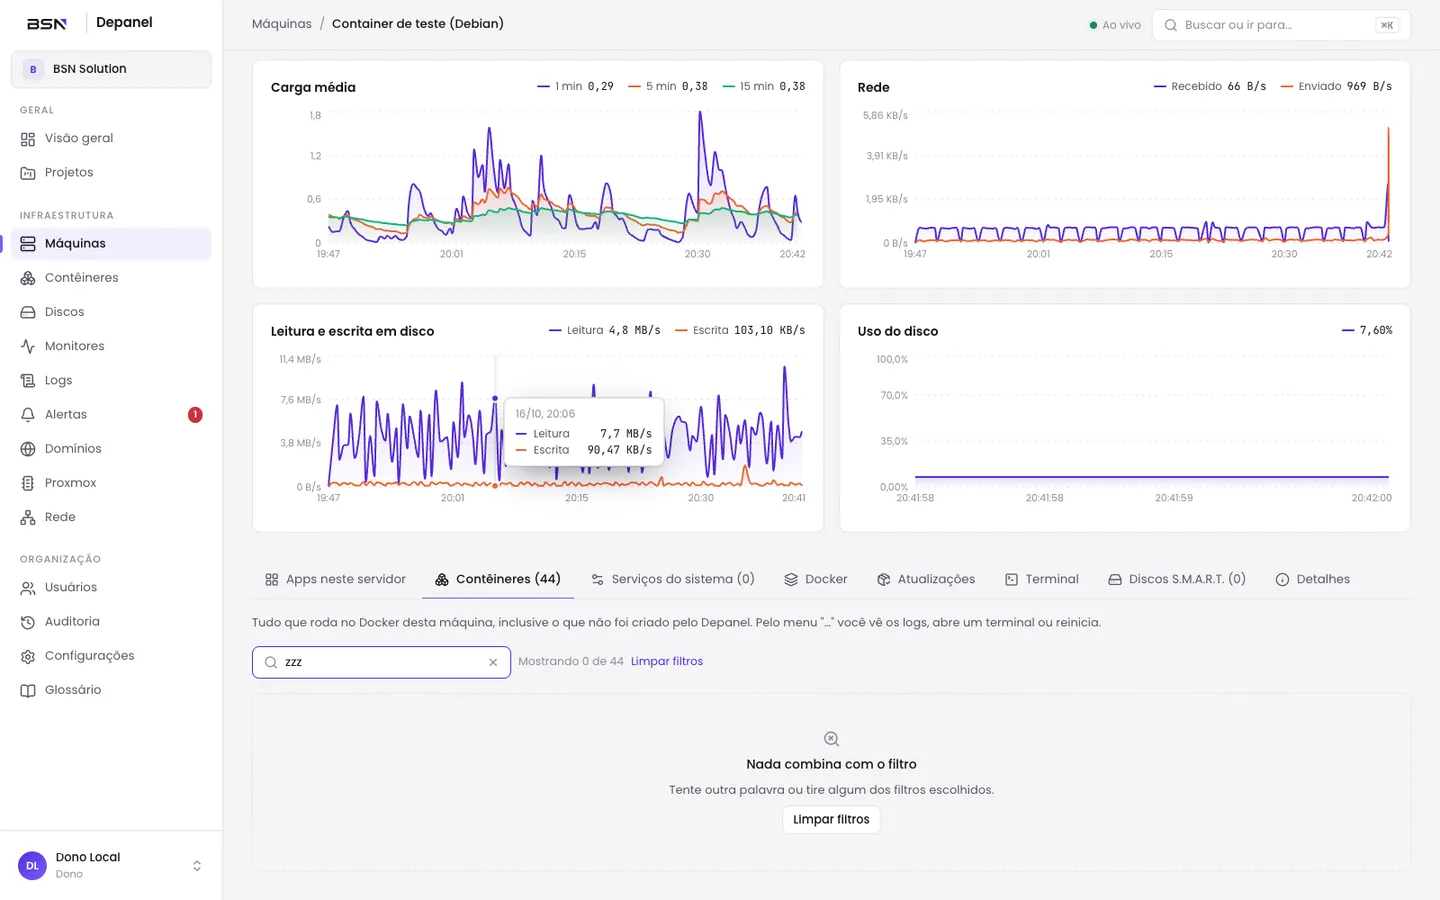Click the Proxmox server icon
The image size is (1440, 900).
28,483
